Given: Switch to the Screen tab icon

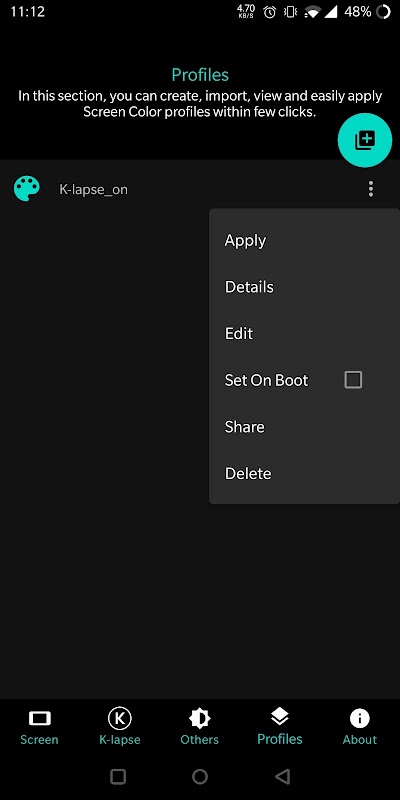Looking at the screenshot, I should (39, 719).
